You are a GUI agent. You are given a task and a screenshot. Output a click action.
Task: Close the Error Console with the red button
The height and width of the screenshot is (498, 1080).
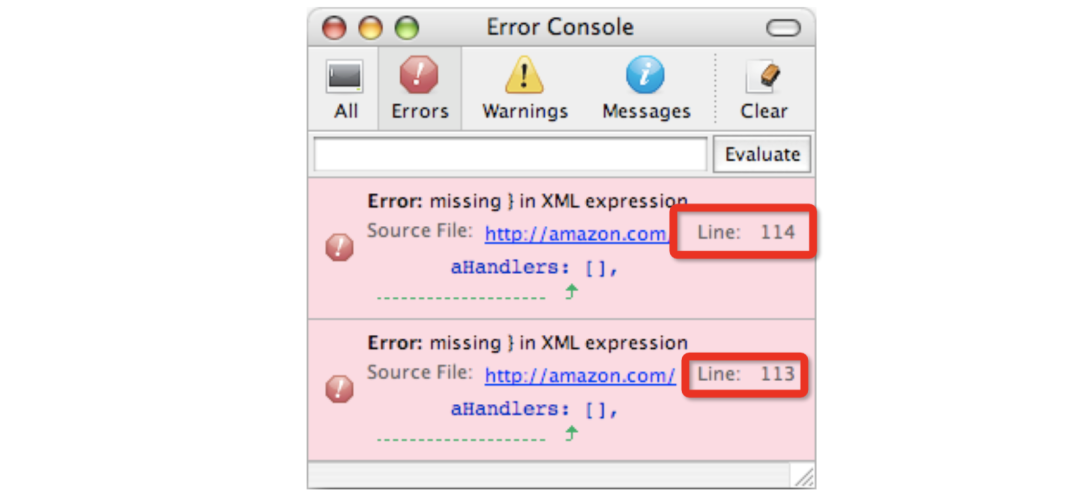point(335,28)
